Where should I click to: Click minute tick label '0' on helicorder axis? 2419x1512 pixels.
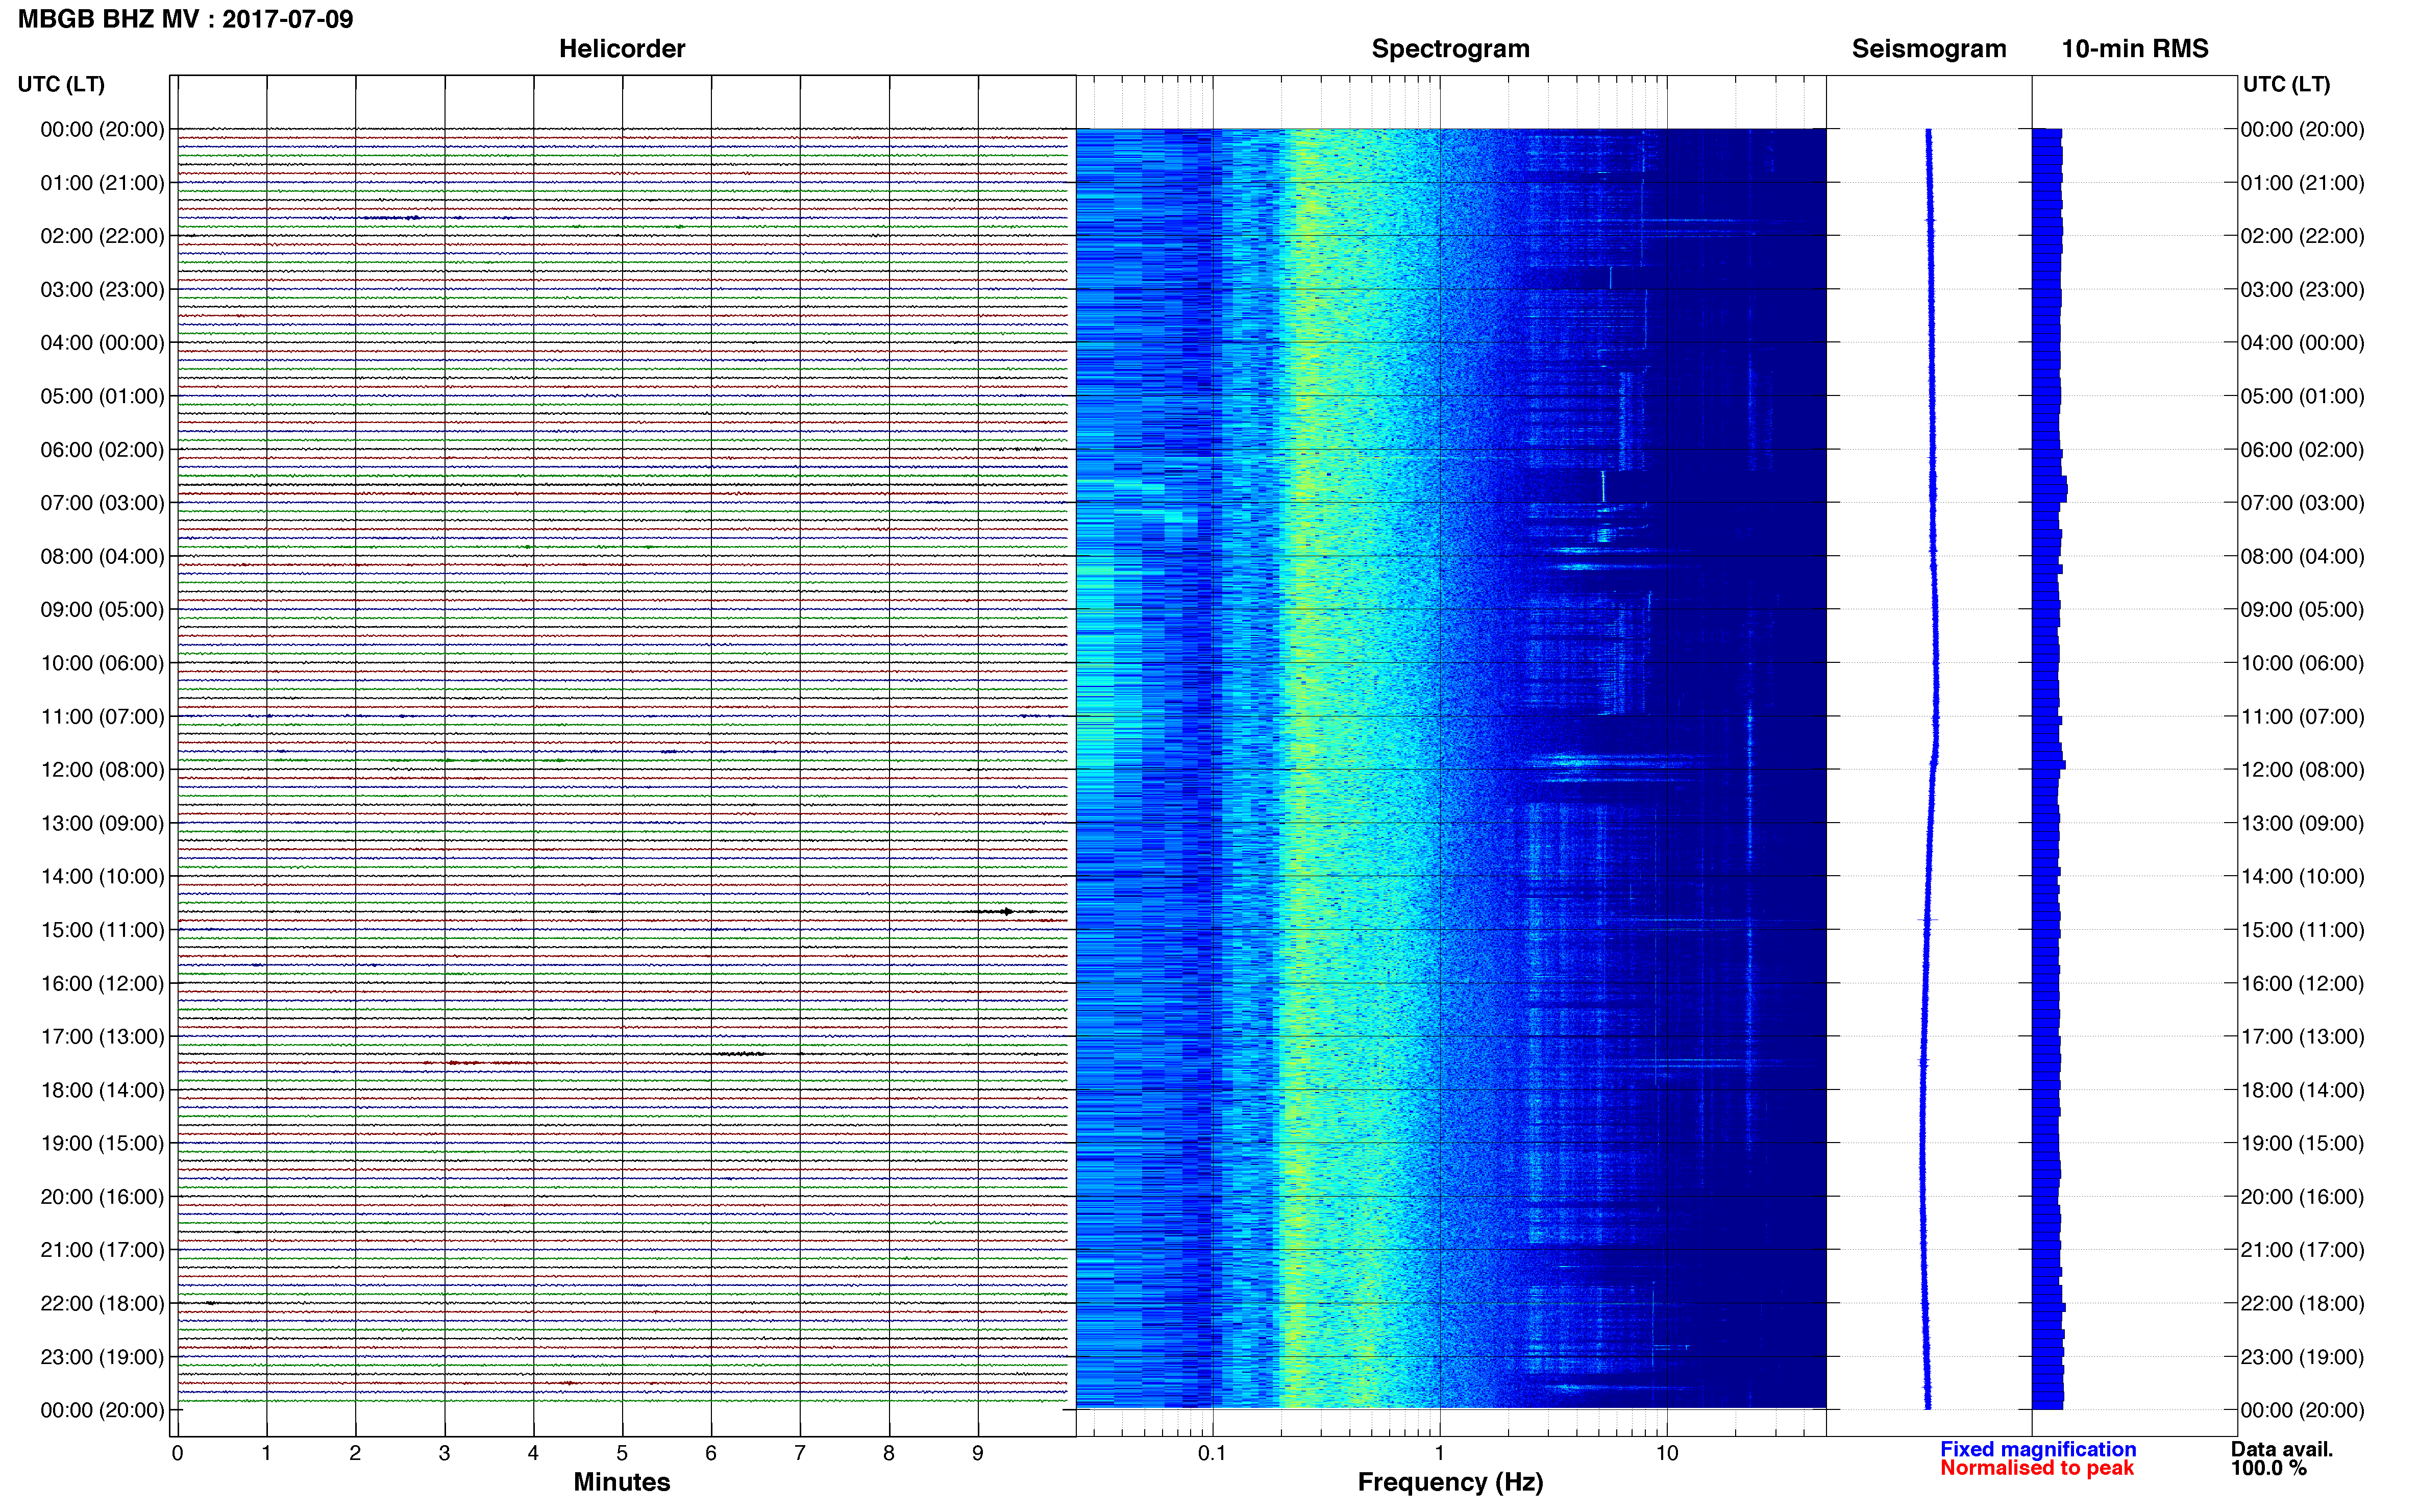pos(177,1454)
